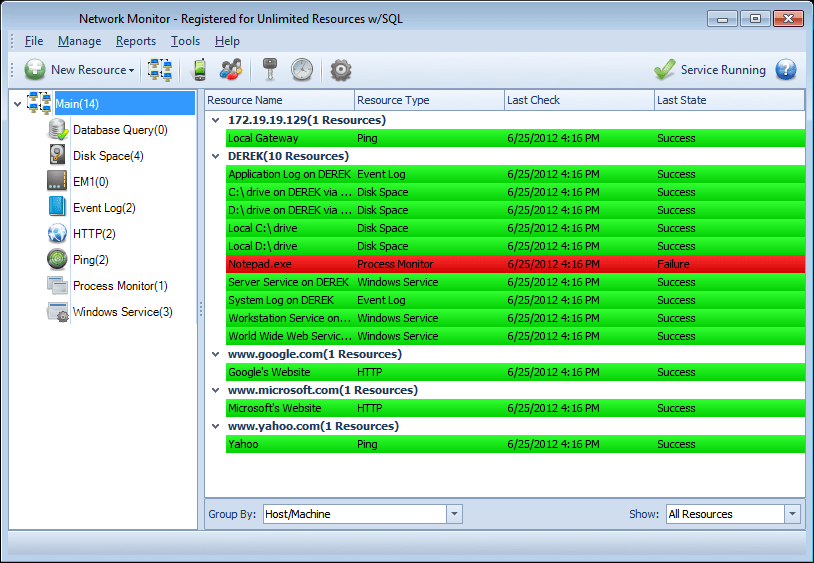Select Event Log(2) tree item
Image resolution: width=814 pixels, height=563 pixels.
(104, 208)
